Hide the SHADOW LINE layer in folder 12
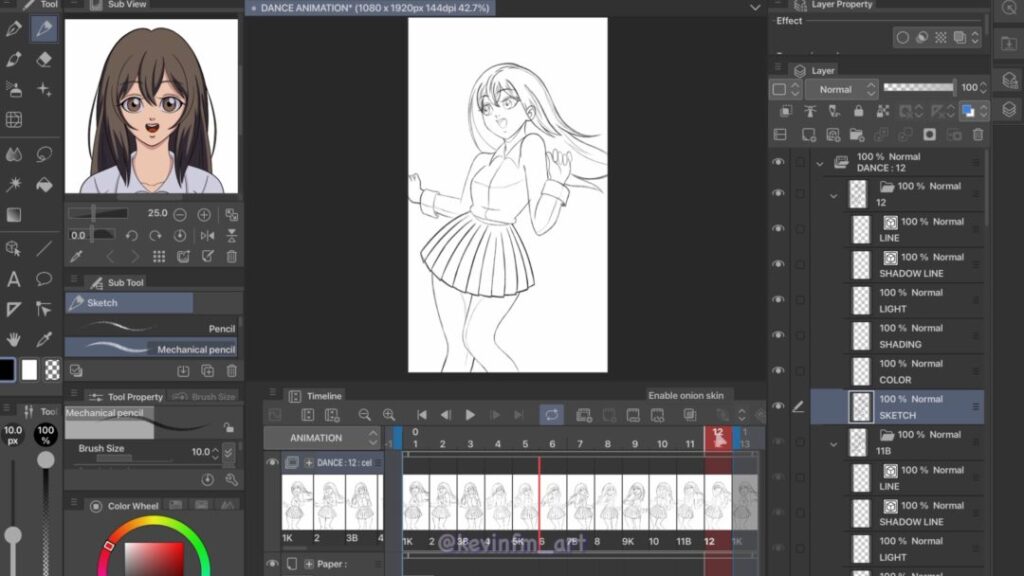Screen dimensions: 1024x576 pos(778,264)
